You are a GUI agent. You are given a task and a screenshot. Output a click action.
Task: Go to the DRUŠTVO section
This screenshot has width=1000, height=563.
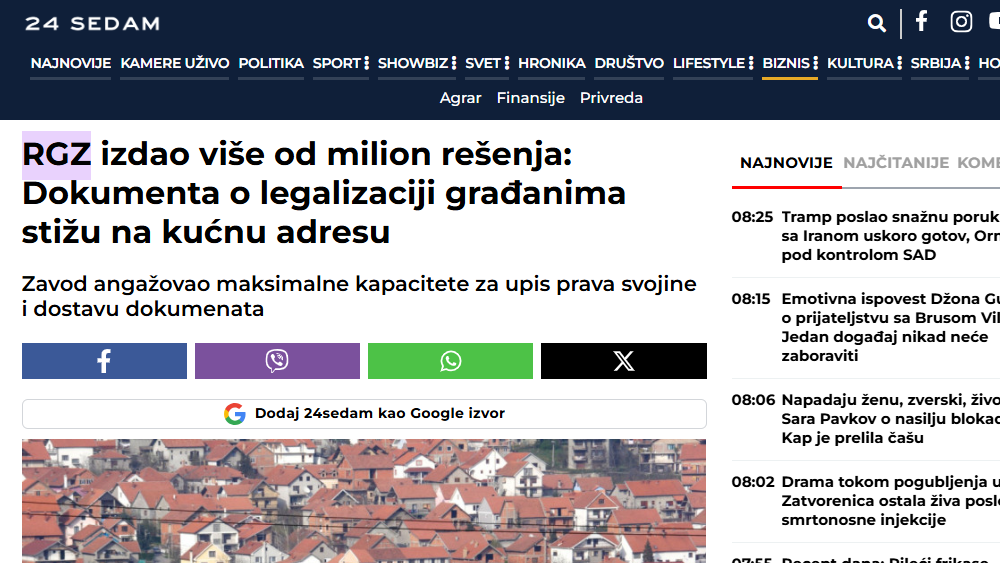(629, 63)
